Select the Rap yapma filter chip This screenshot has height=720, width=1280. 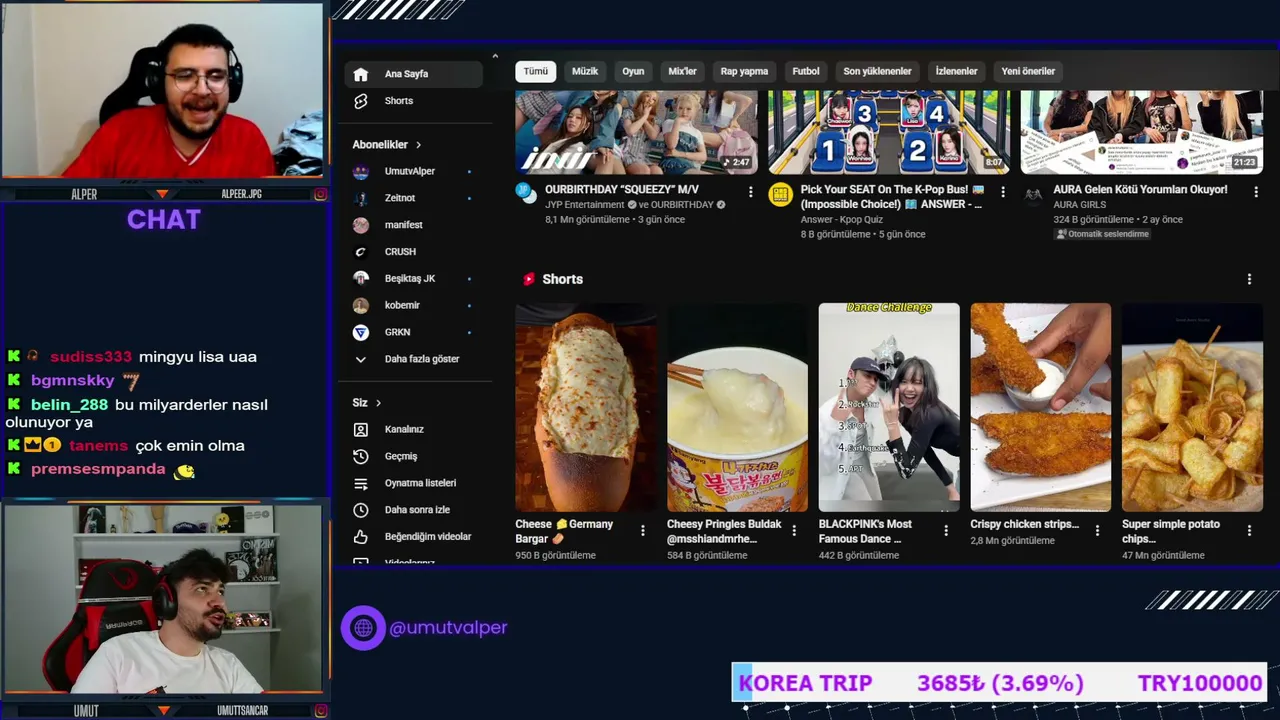744,71
